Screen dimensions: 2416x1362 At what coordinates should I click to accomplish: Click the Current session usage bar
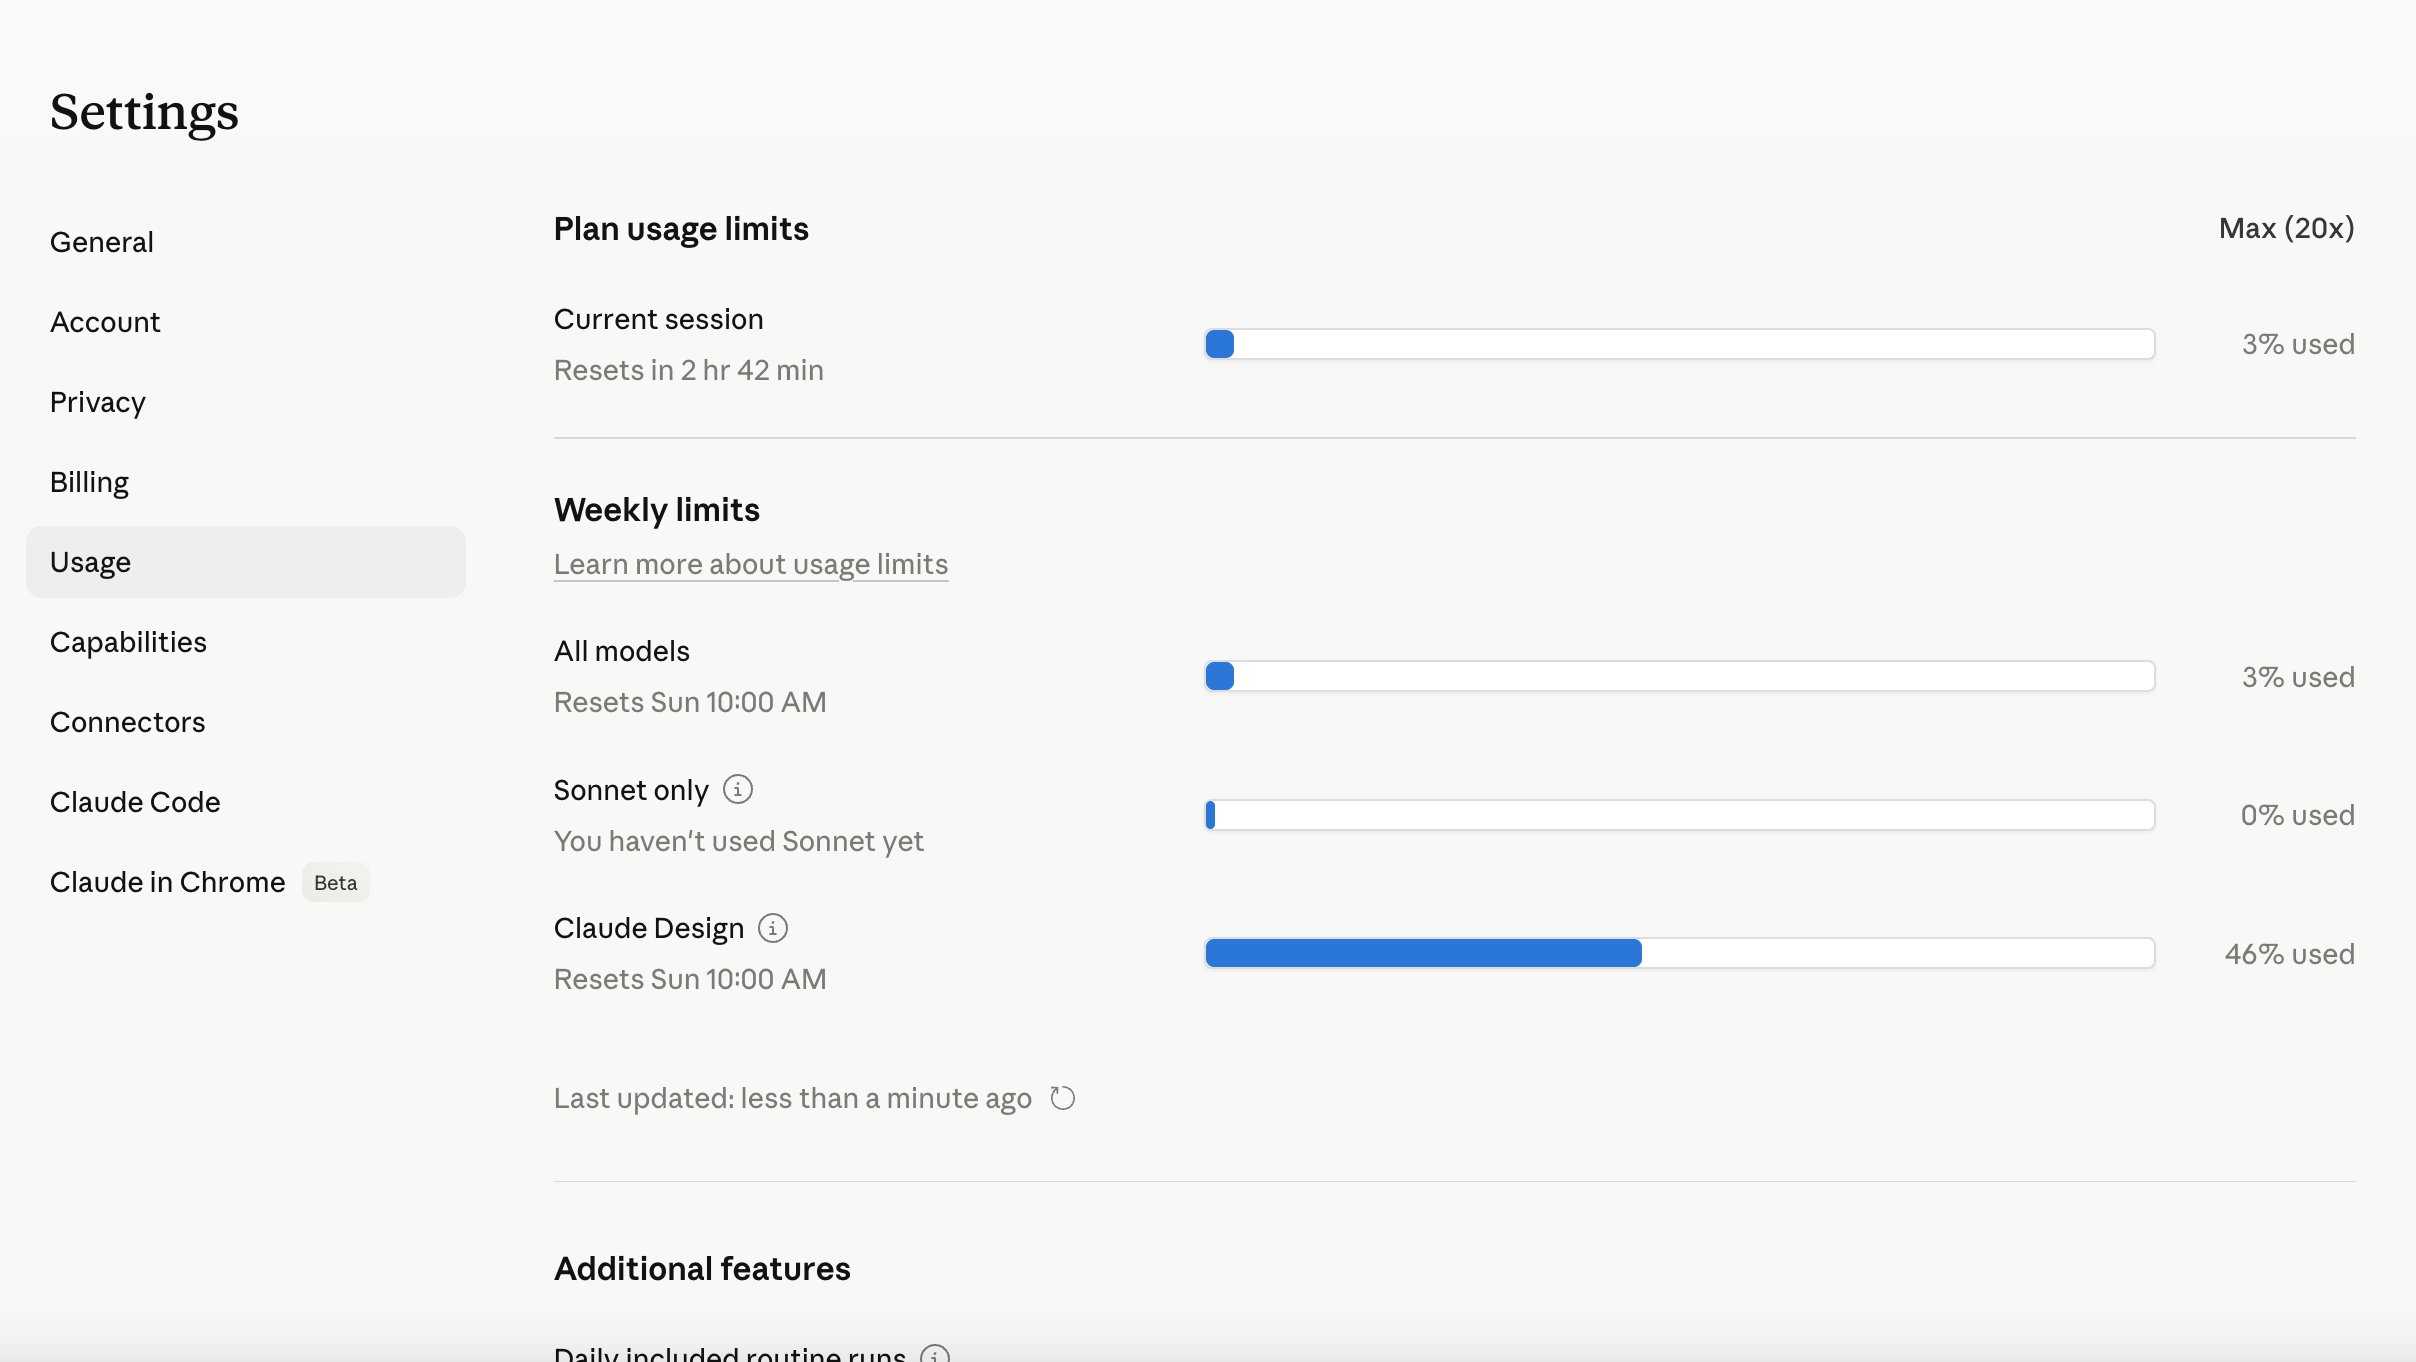pyautogui.click(x=1680, y=344)
